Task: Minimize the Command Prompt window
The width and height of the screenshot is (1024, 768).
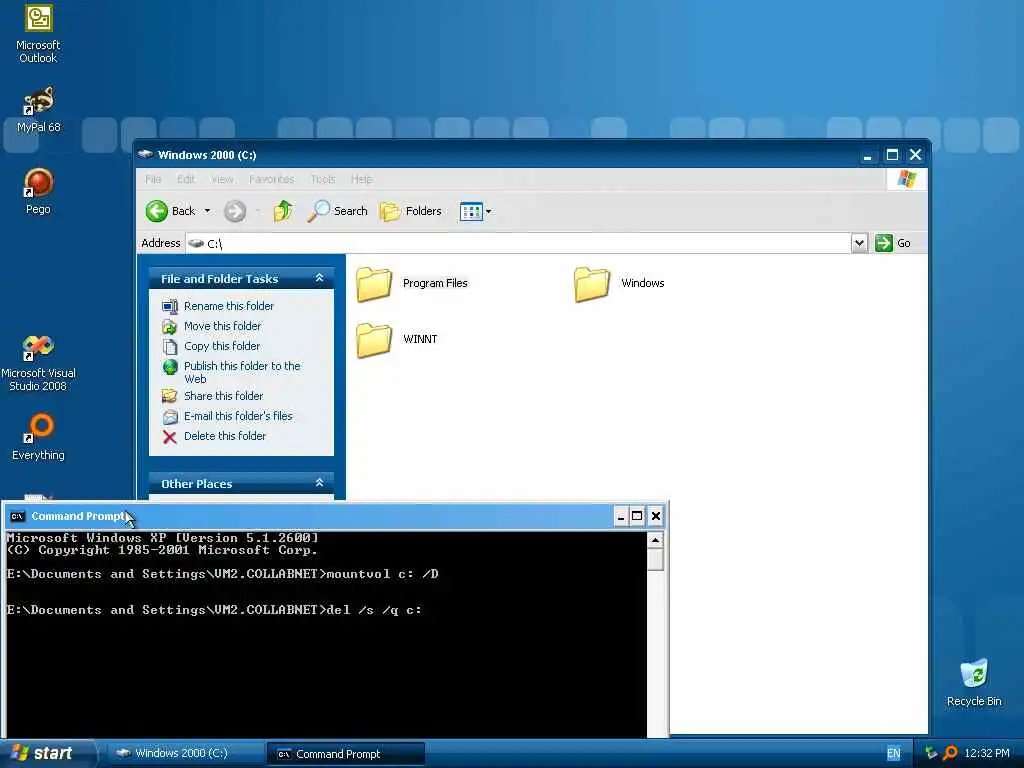Action: pos(621,517)
